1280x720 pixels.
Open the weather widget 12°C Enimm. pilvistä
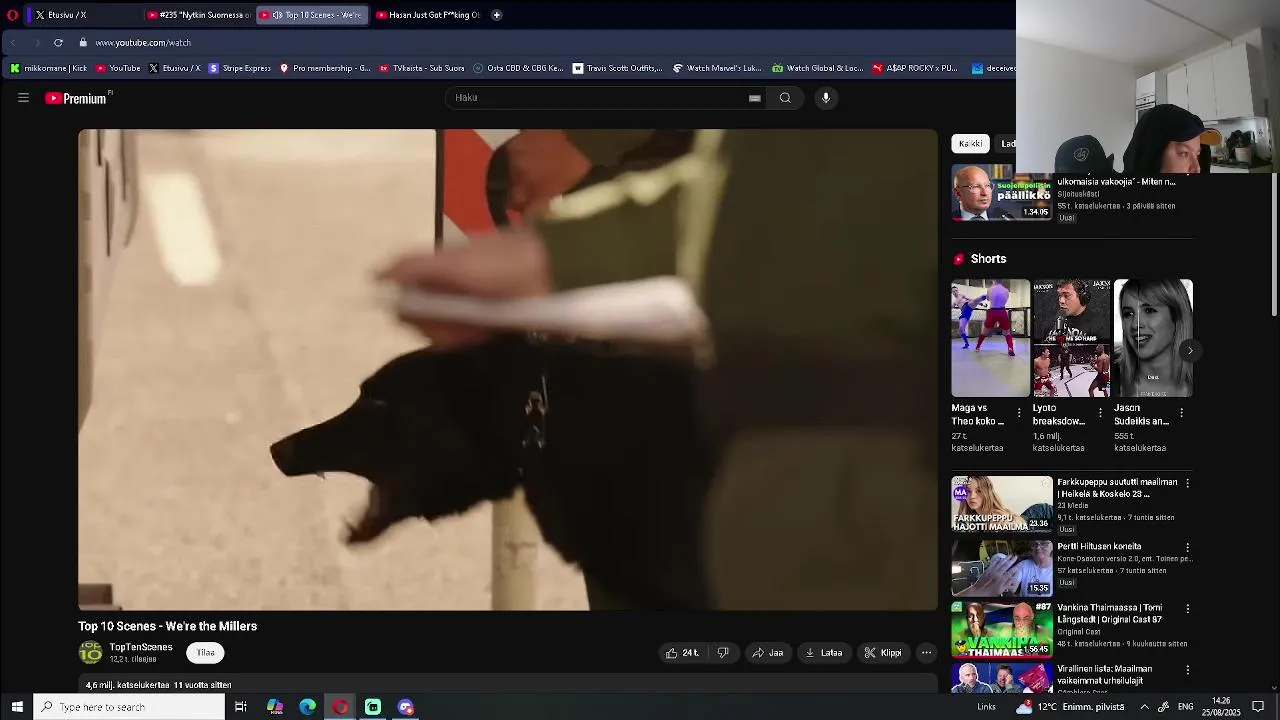click(x=1071, y=707)
